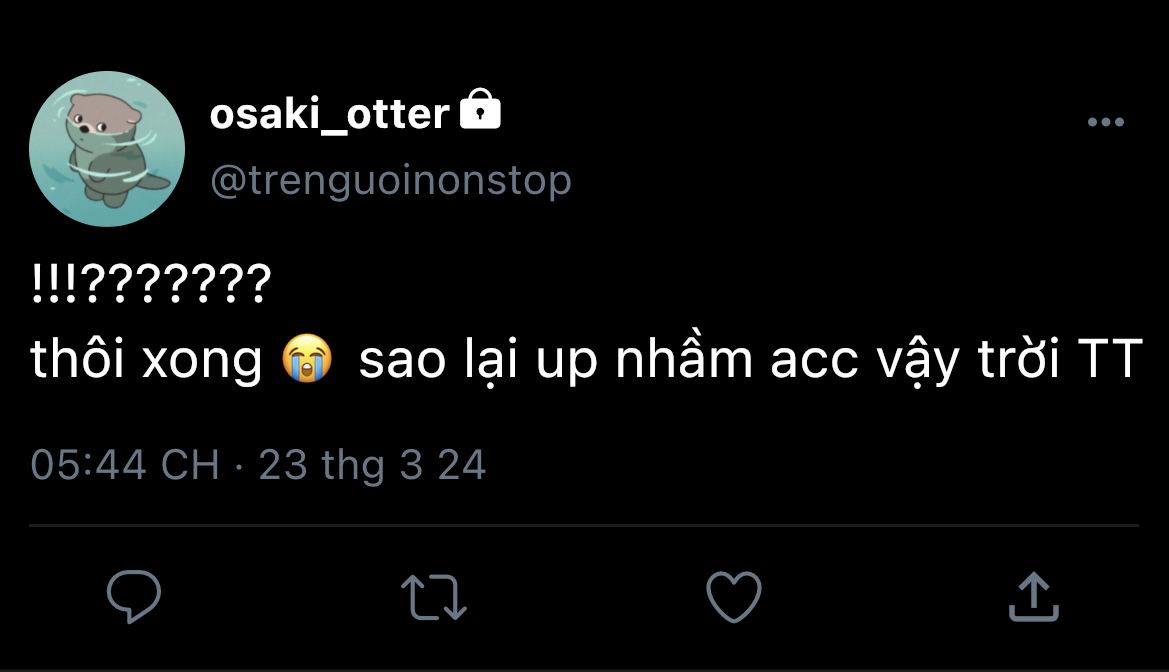Click the word "nhầm" in the tweet
Screen dimensions: 1169x672
pyautogui.click(x=683, y=361)
